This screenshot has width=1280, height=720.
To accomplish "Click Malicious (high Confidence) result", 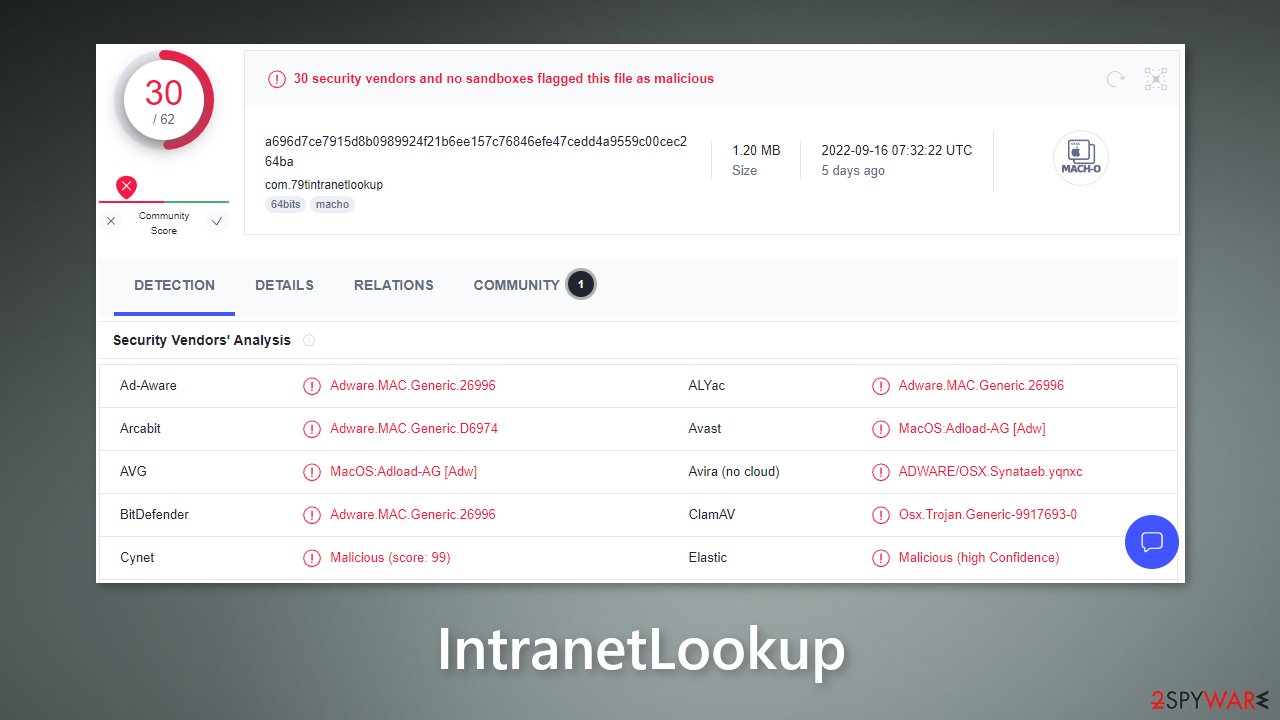I will [x=979, y=558].
